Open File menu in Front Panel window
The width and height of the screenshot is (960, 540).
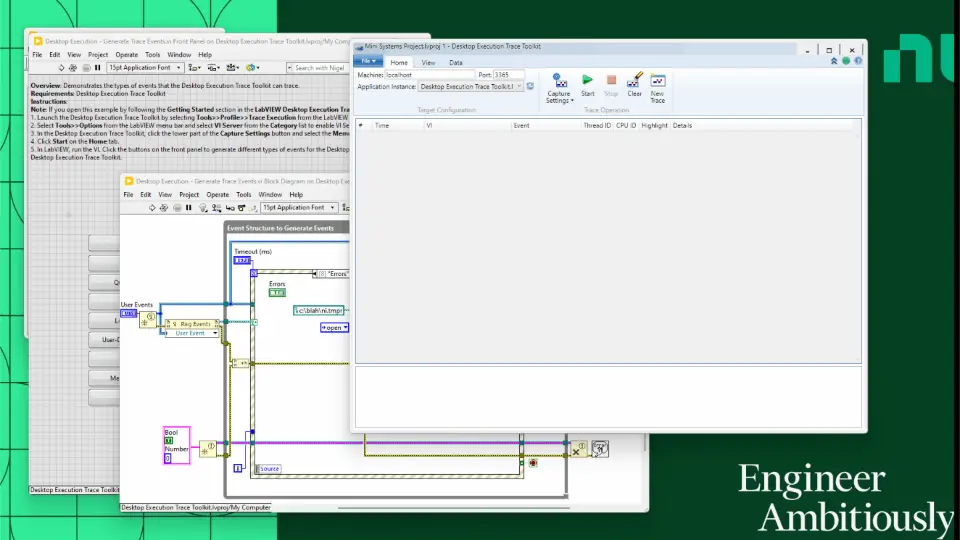pyautogui.click(x=37, y=54)
